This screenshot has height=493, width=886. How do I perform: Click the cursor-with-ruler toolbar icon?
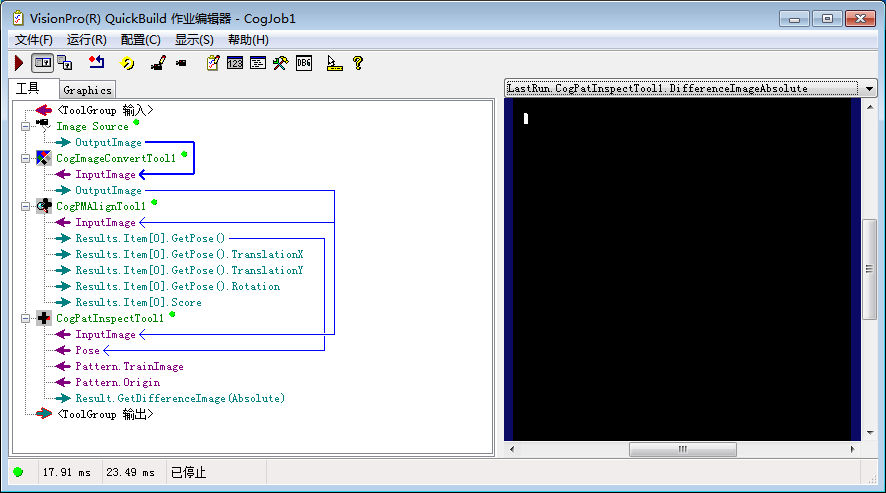pos(335,63)
